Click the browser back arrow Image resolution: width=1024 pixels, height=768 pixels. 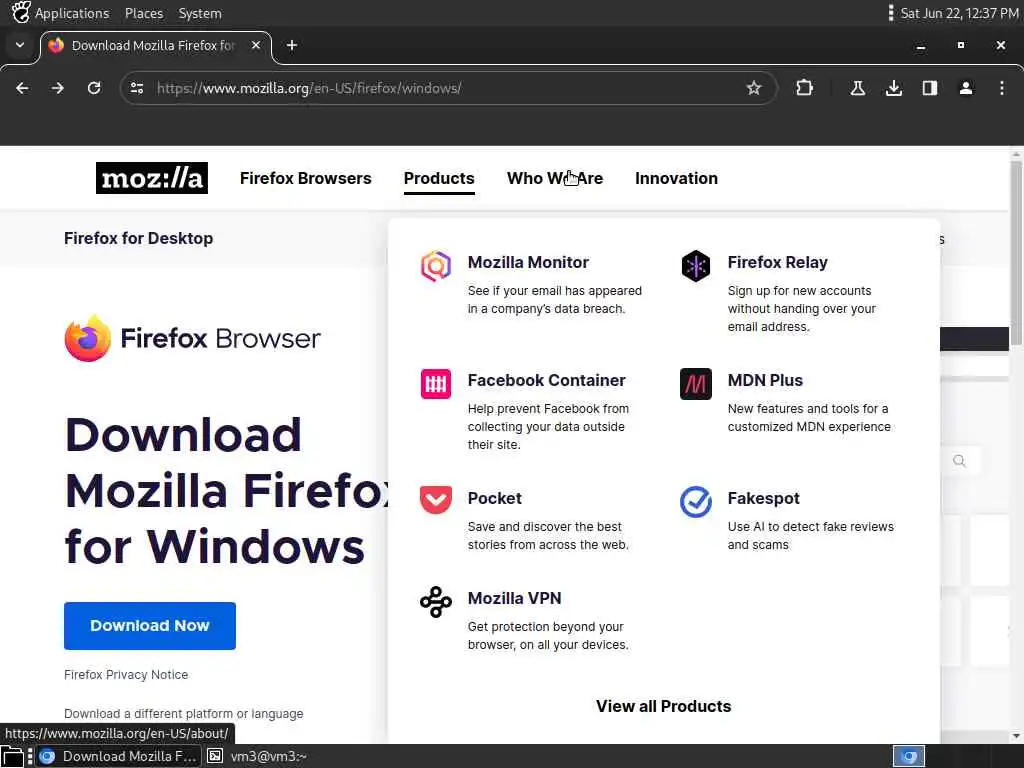tap(22, 88)
